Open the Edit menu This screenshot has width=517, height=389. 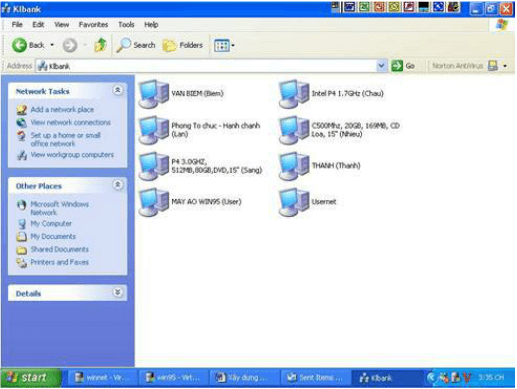(x=38, y=24)
